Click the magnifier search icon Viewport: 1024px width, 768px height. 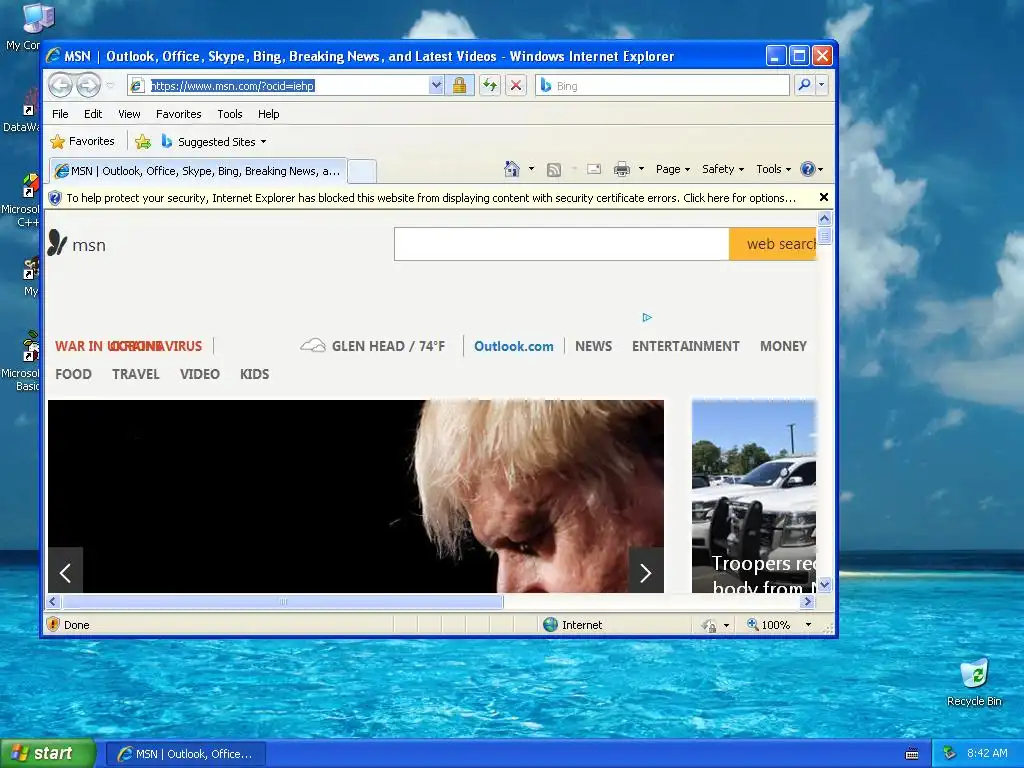[x=805, y=85]
